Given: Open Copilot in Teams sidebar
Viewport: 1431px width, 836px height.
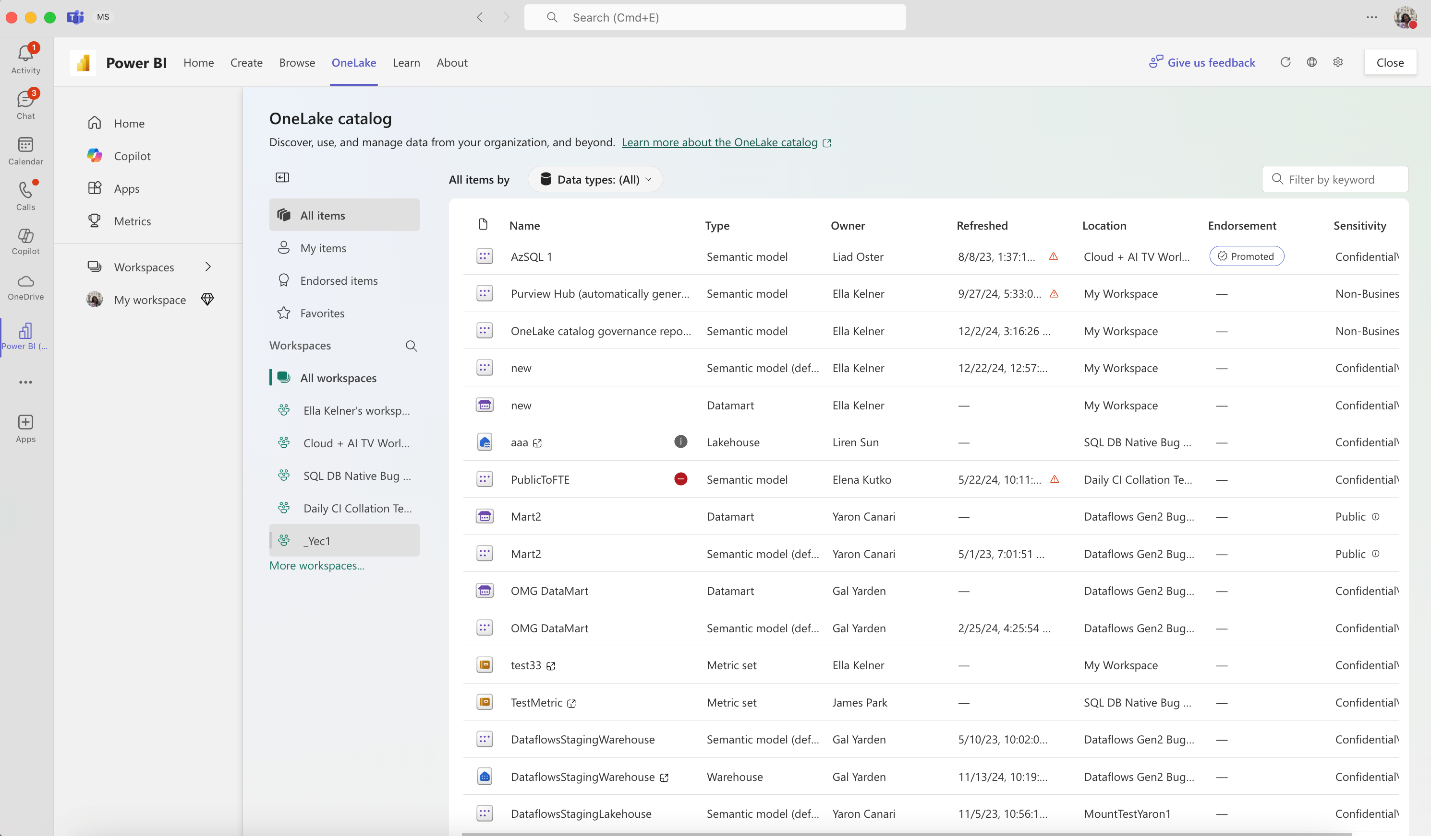Looking at the screenshot, I should pyautogui.click(x=26, y=241).
